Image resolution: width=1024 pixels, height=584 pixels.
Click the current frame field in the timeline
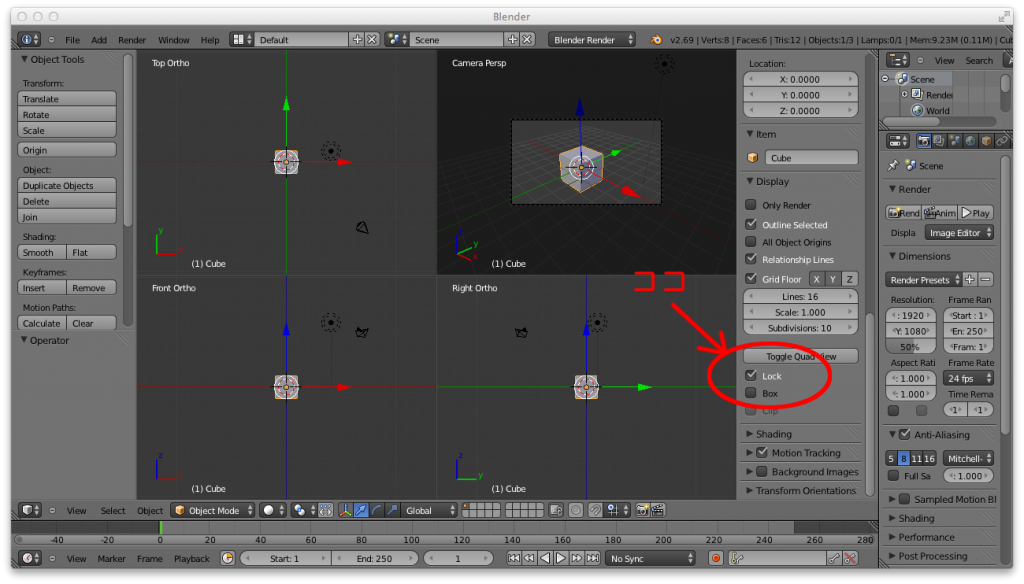pyautogui.click(x=457, y=558)
